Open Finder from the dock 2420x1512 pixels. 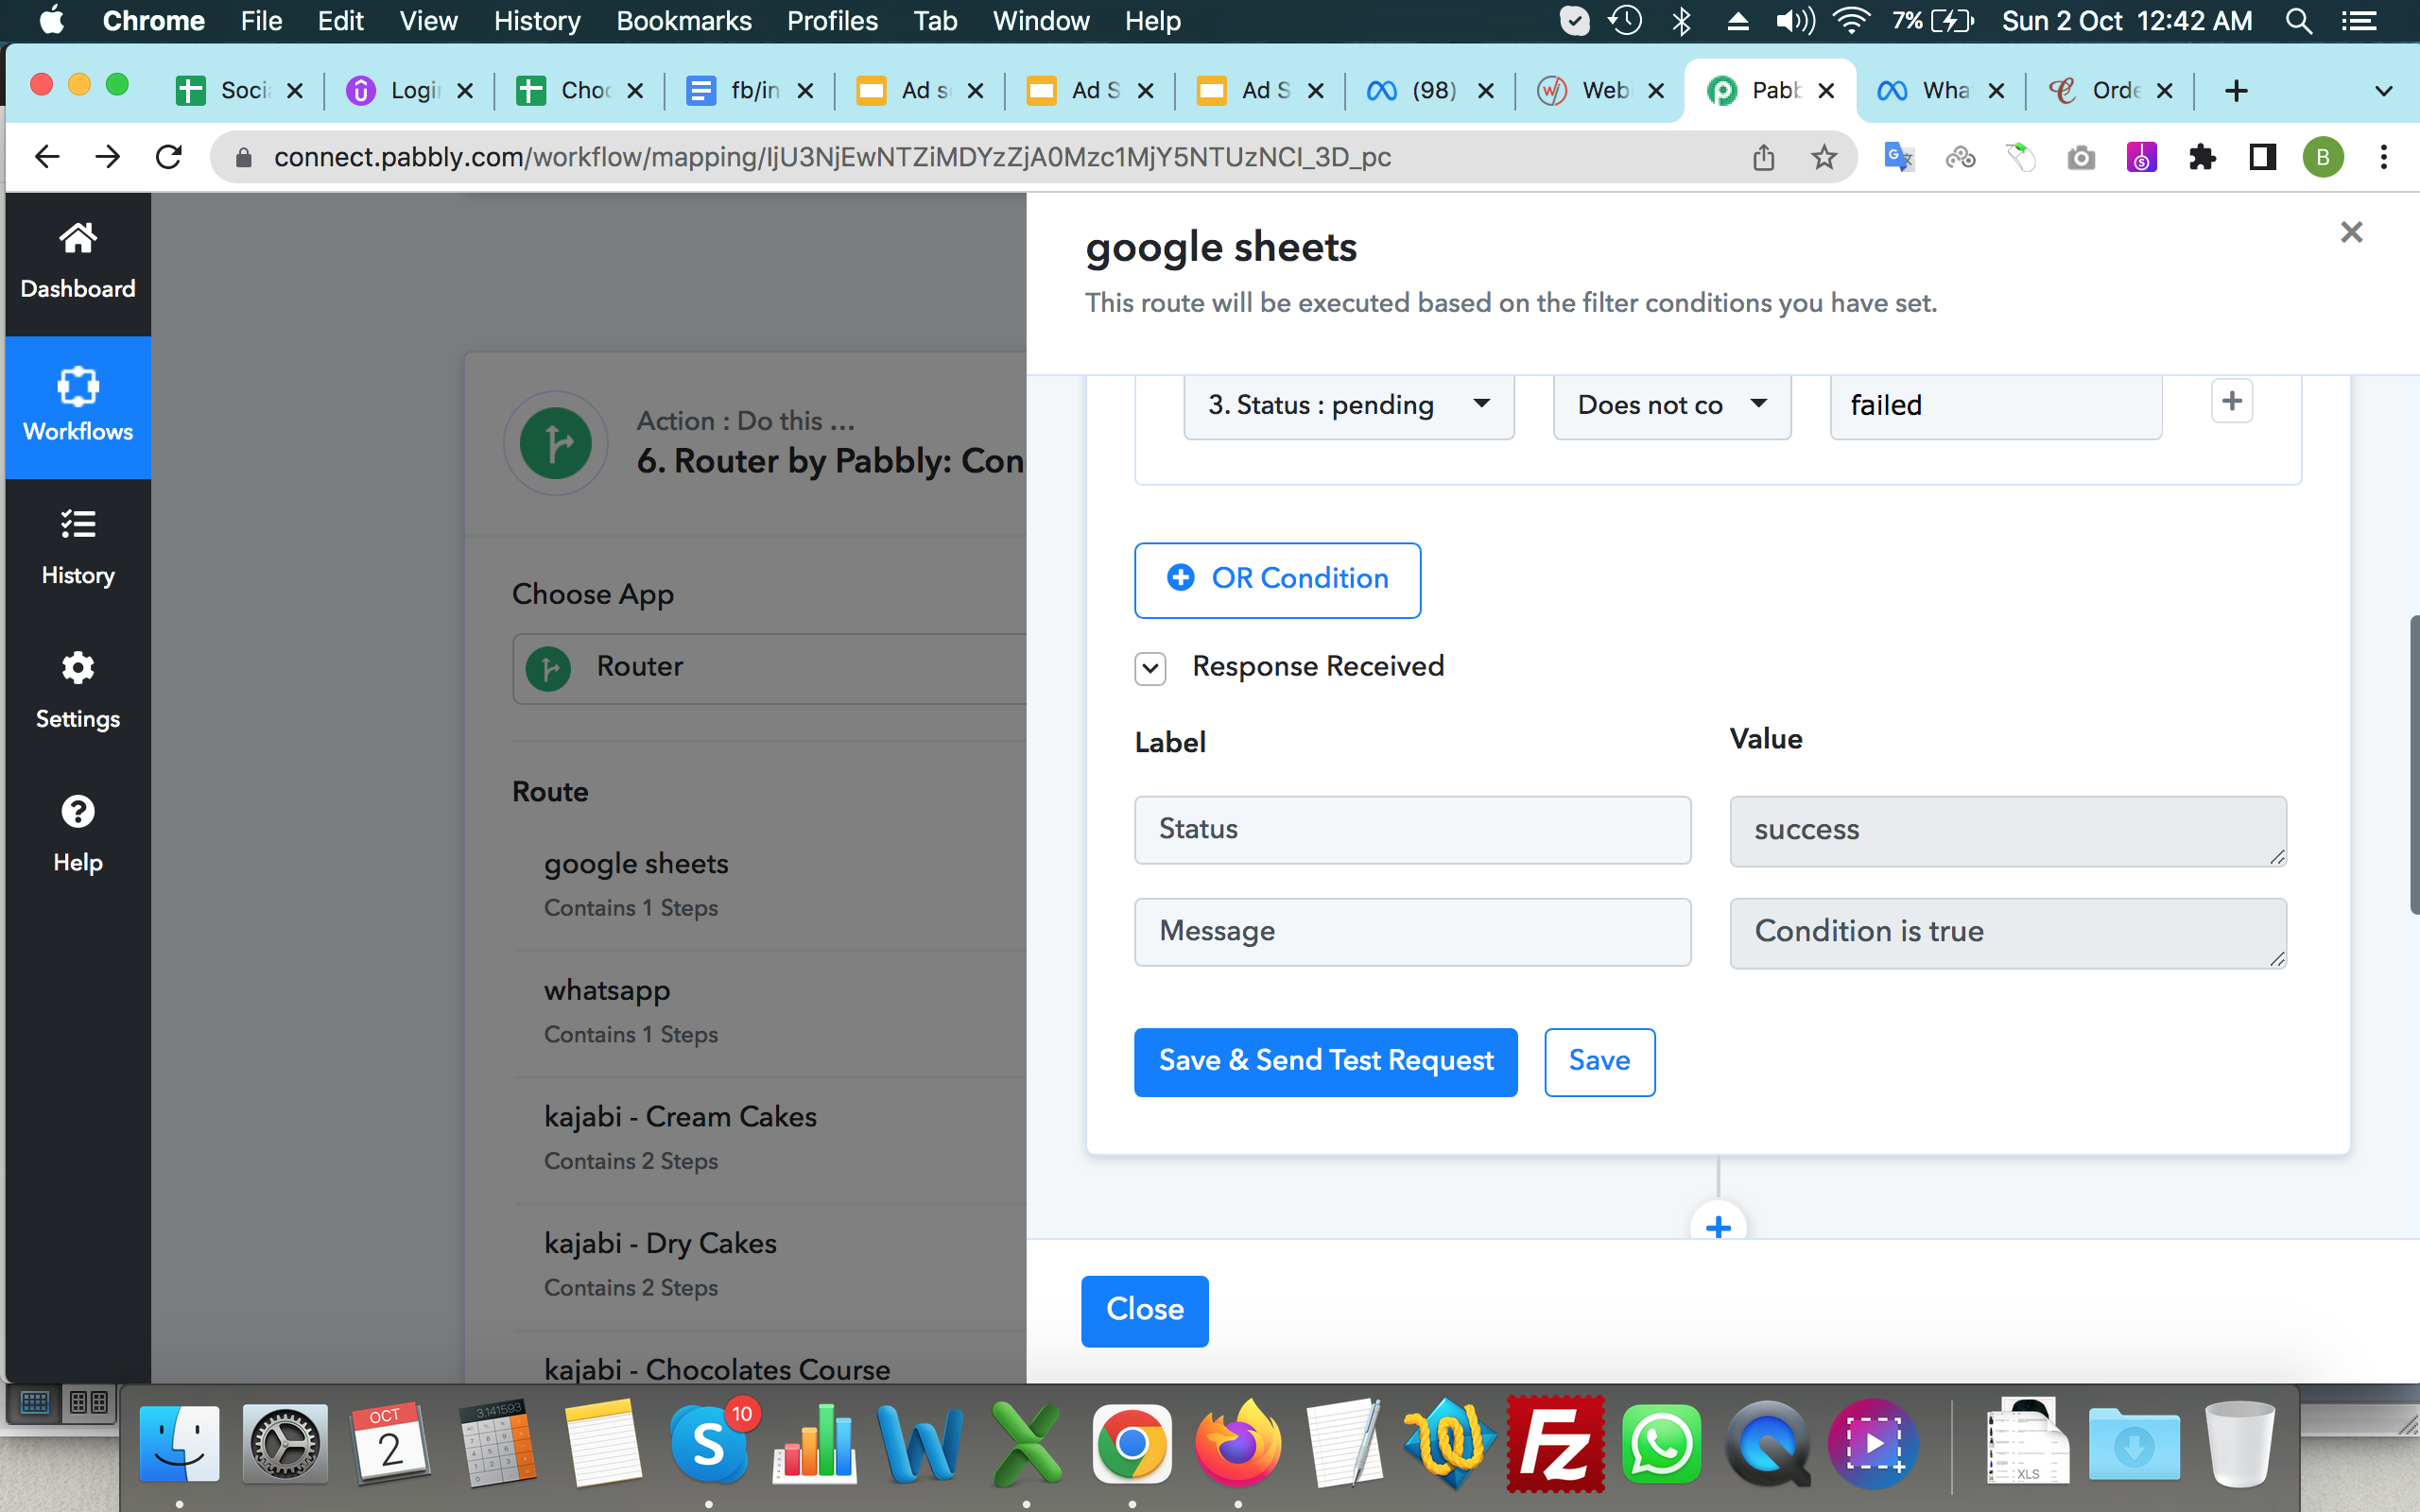click(x=179, y=1444)
